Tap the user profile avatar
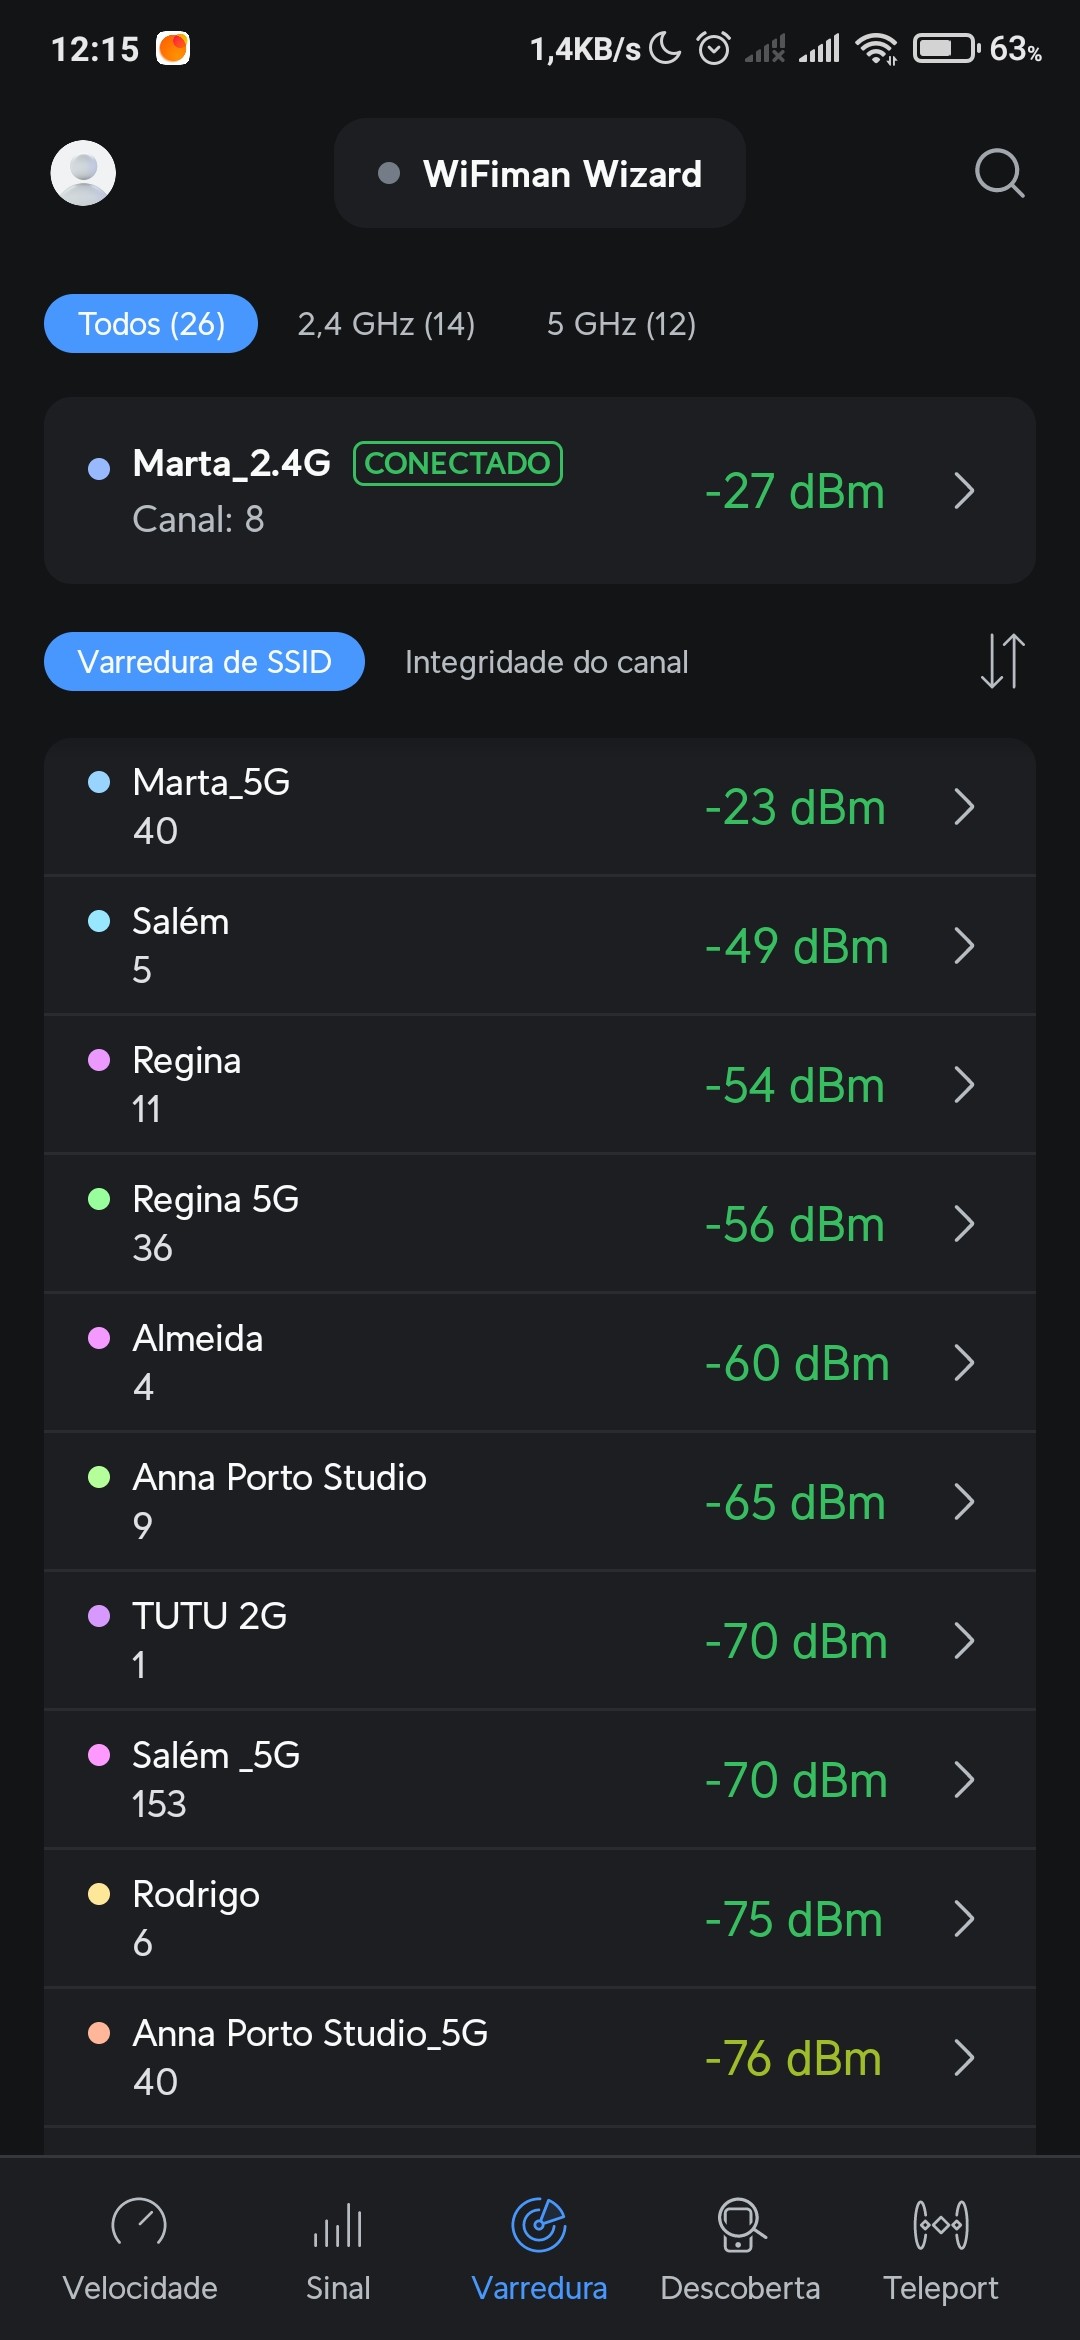Viewport: 1080px width, 2340px height. point(83,173)
